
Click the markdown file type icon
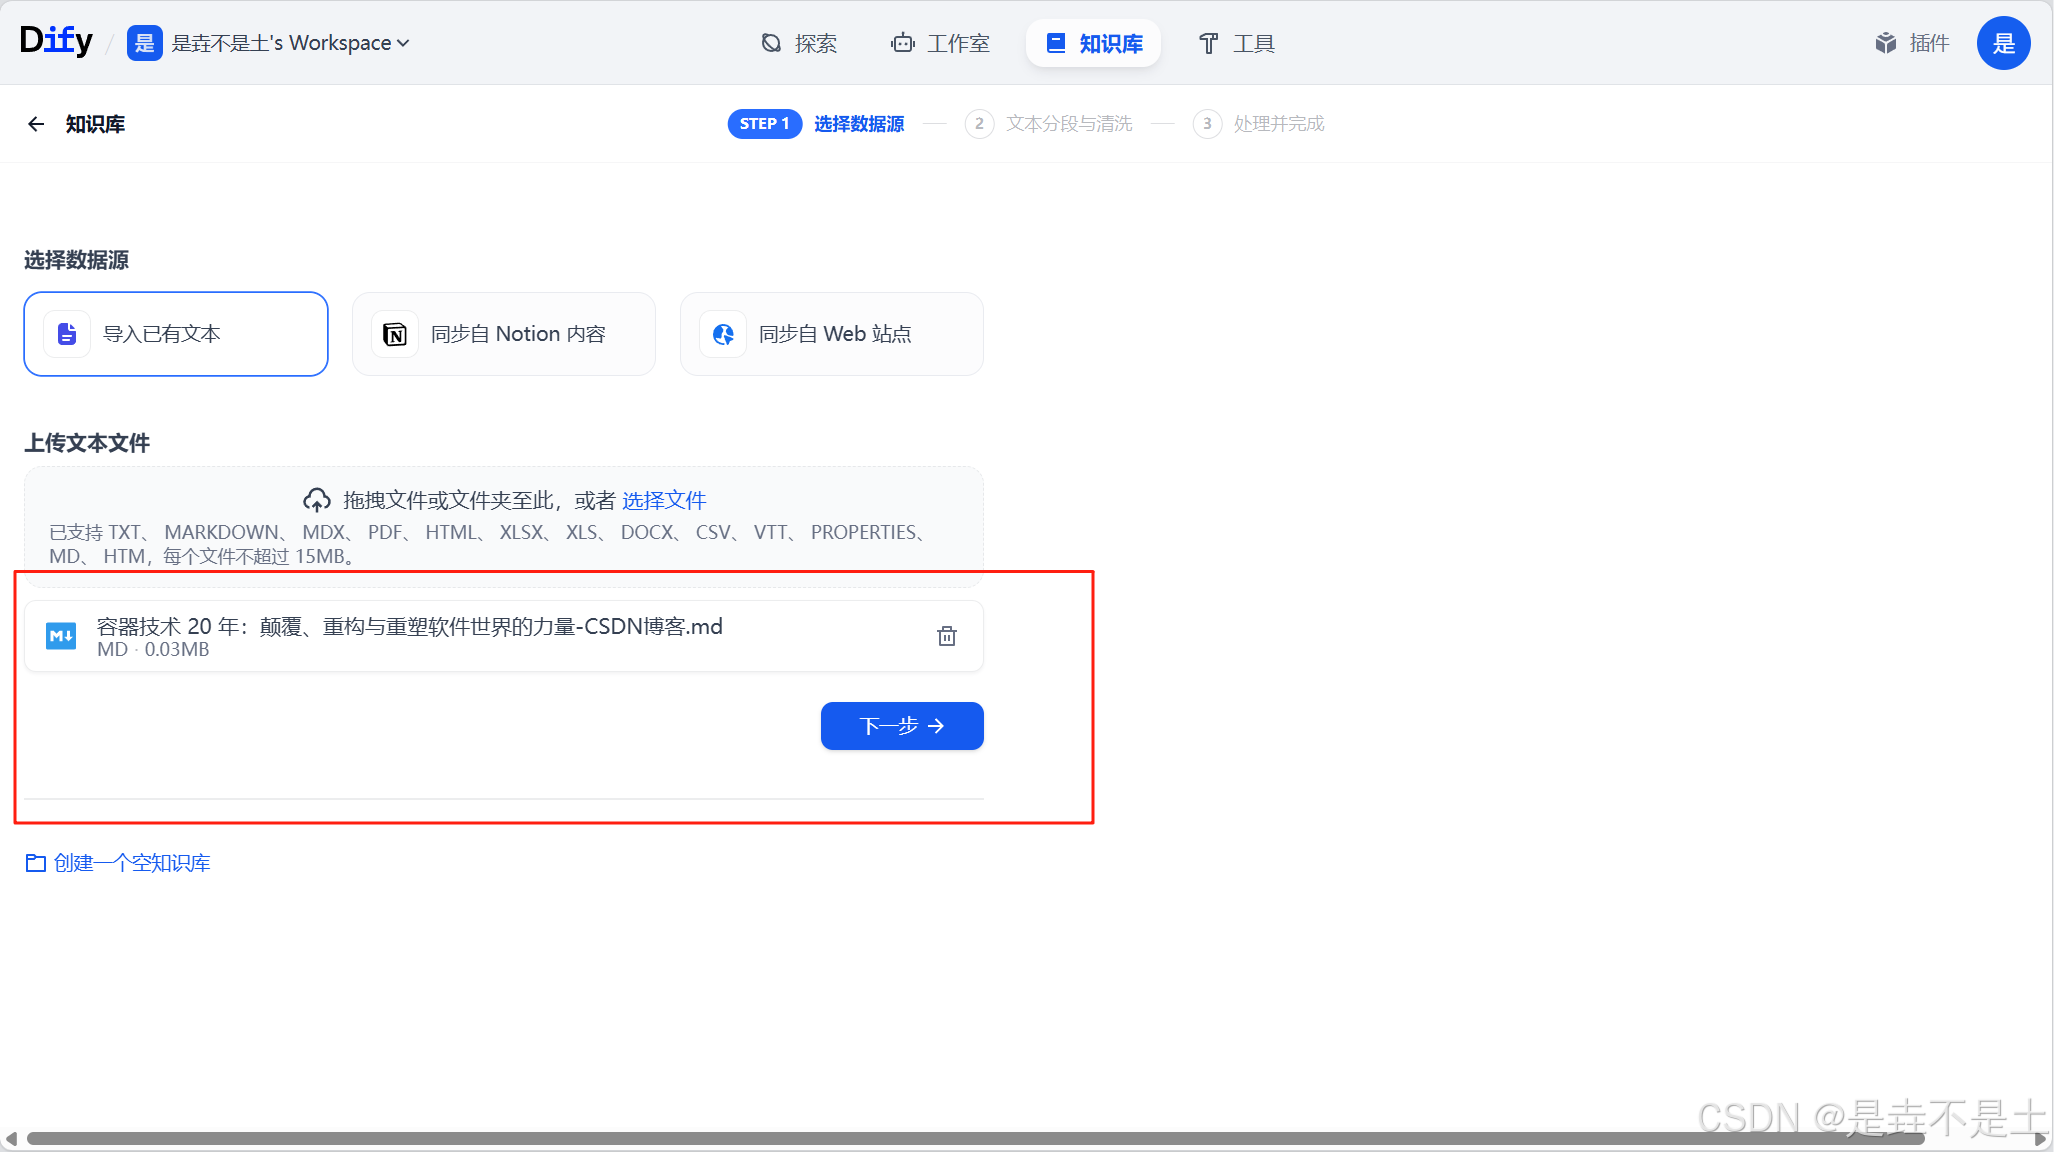(x=61, y=636)
